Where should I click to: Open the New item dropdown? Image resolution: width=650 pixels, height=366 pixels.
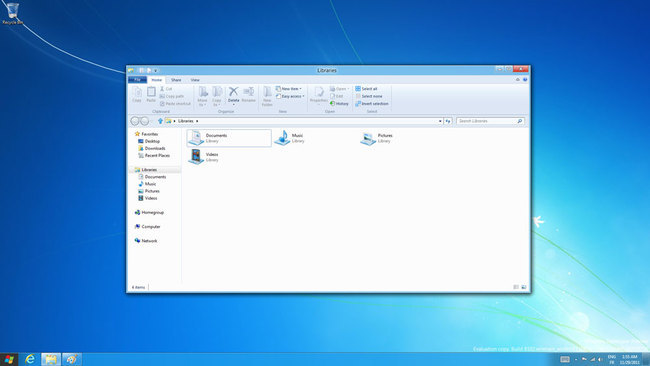(289, 89)
